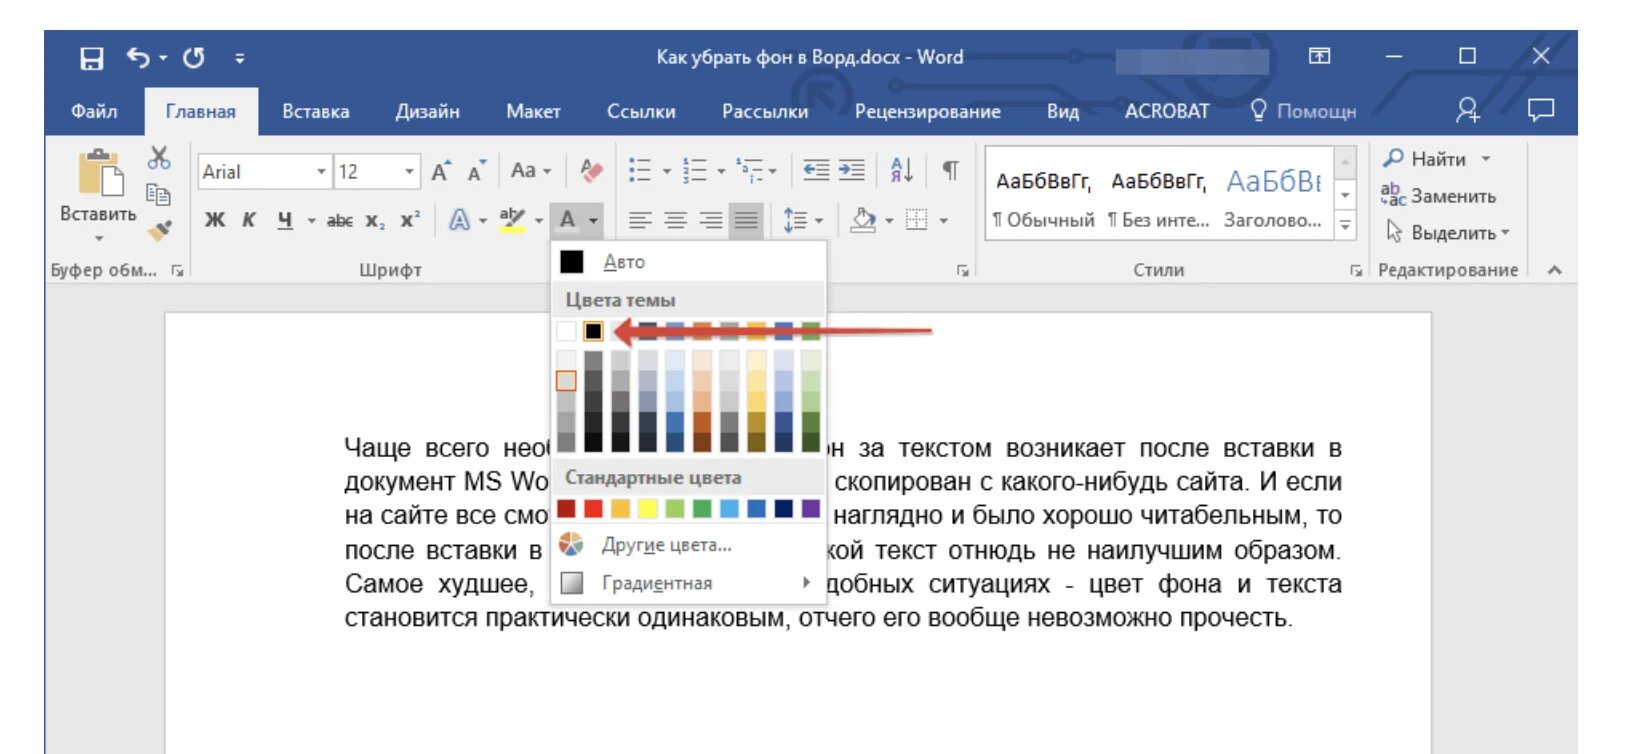Activate the Format Painter brush

[159, 230]
